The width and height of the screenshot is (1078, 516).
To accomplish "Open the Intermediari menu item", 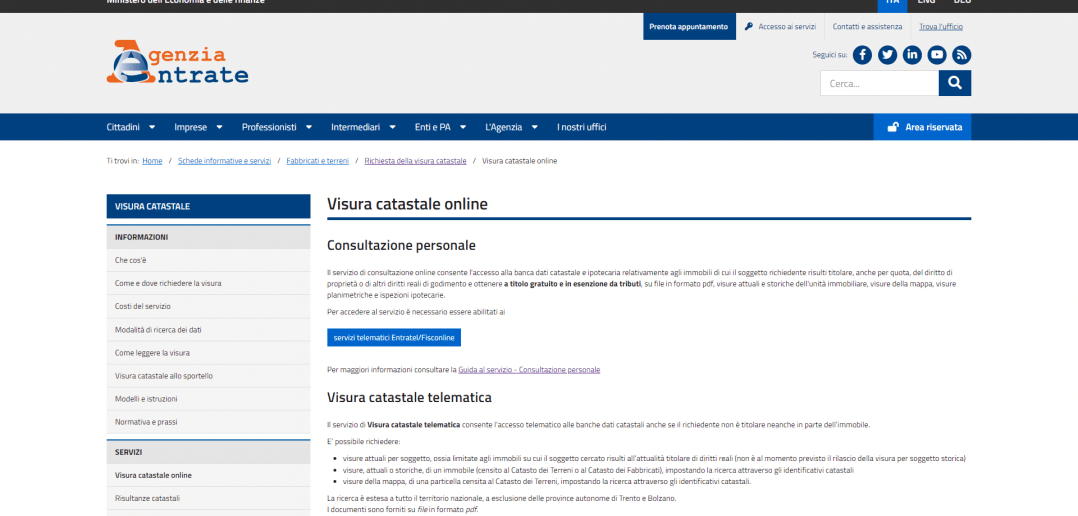I will 355,127.
